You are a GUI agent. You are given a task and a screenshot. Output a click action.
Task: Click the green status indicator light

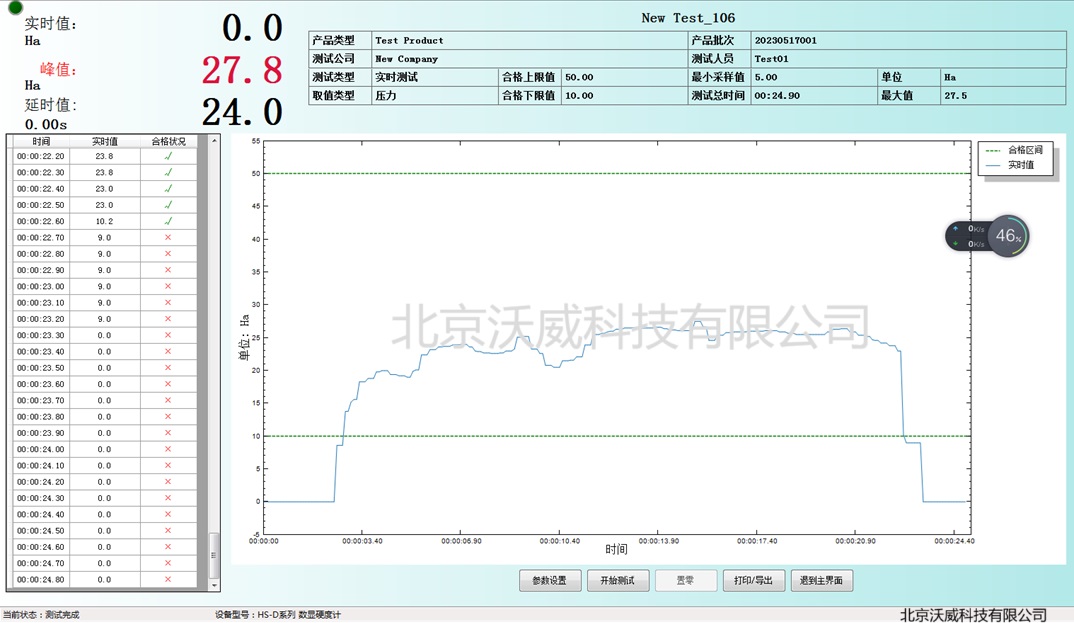(x=15, y=7)
